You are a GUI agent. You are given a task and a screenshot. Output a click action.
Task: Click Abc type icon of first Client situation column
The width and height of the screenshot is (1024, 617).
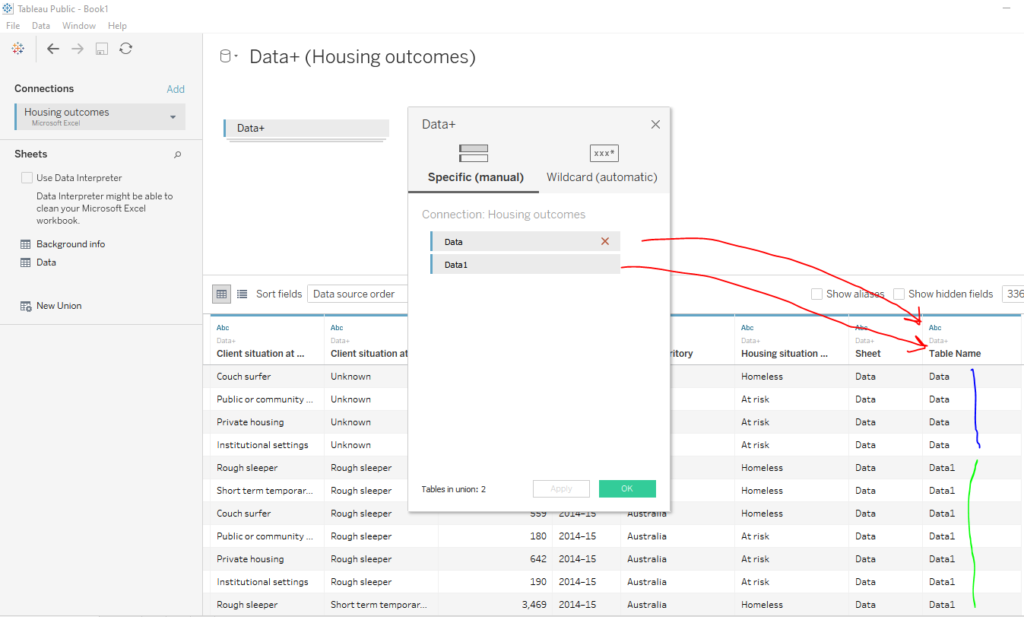click(223, 328)
